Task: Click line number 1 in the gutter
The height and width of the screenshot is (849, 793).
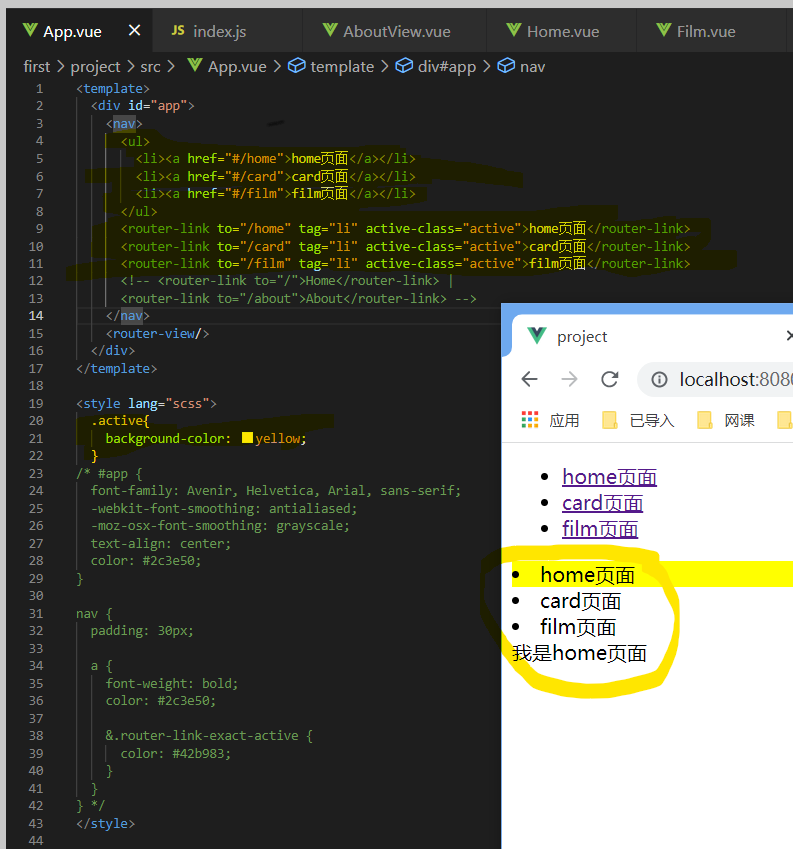Action: (x=40, y=88)
